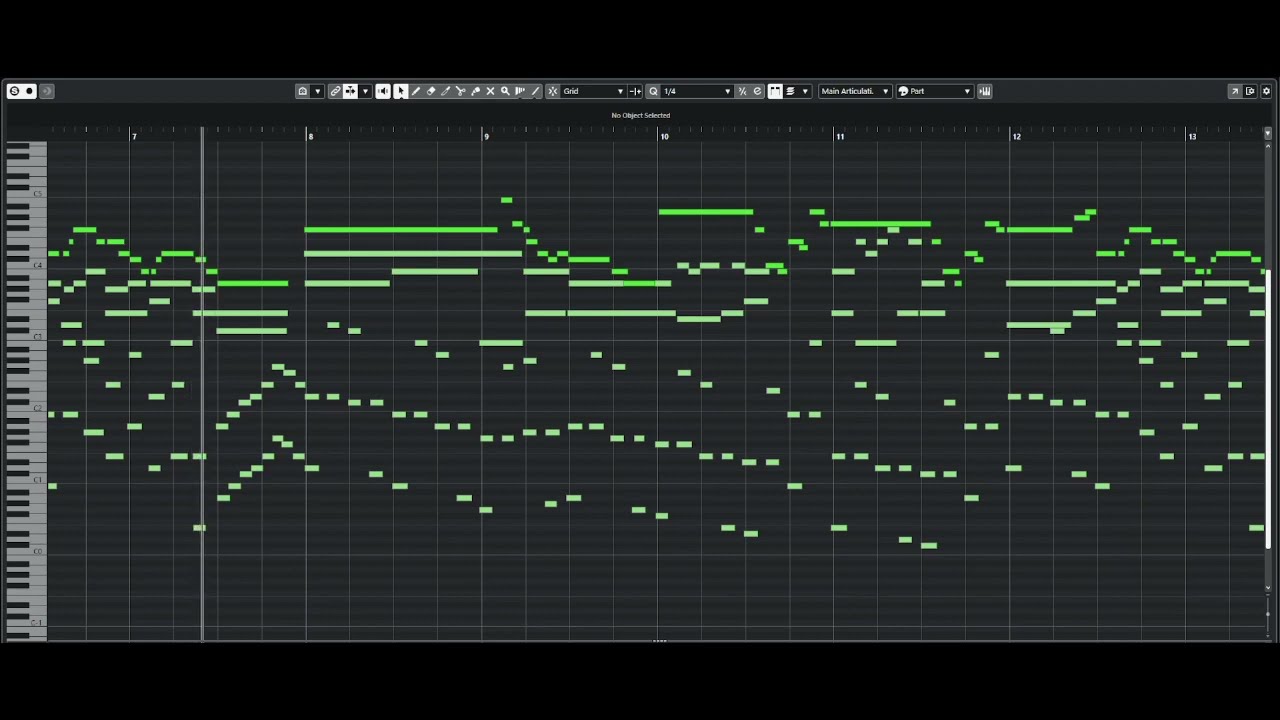Screen dimensions: 1280x720
Task: Toggle Show Note Expression Data icon
Action: pos(775,91)
